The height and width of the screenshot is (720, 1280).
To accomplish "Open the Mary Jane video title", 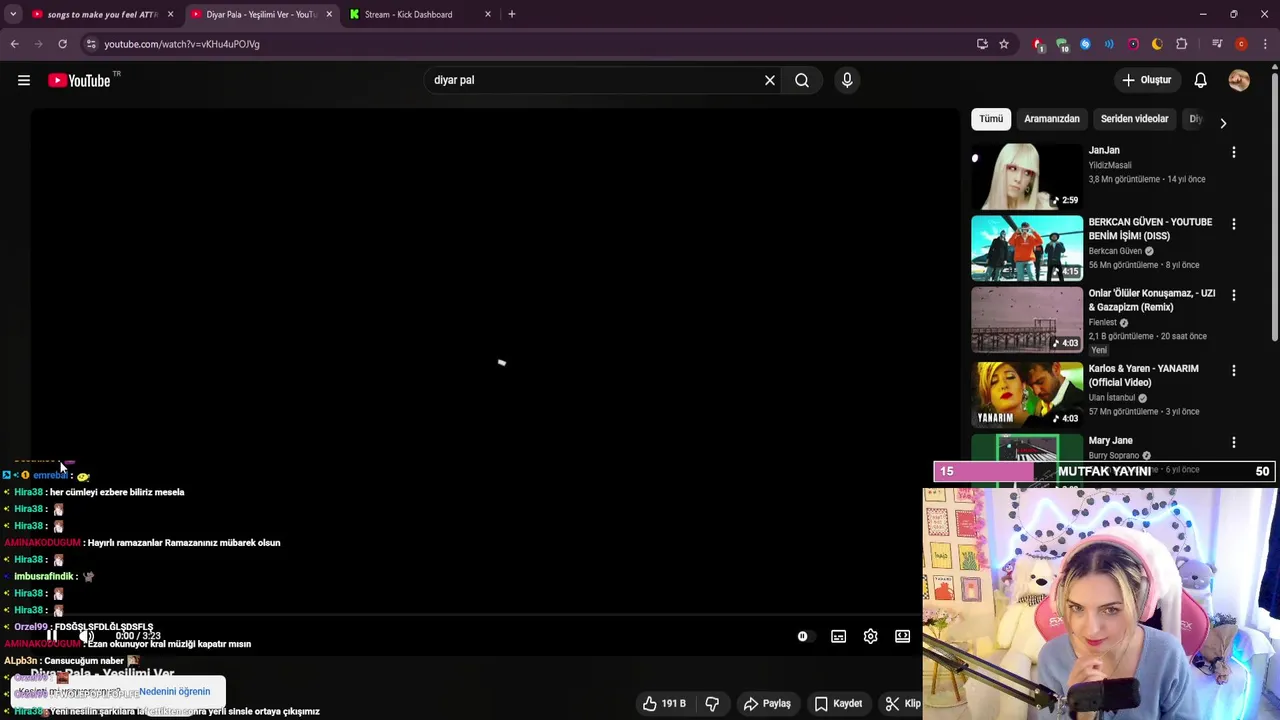I will pos(1110,441).
